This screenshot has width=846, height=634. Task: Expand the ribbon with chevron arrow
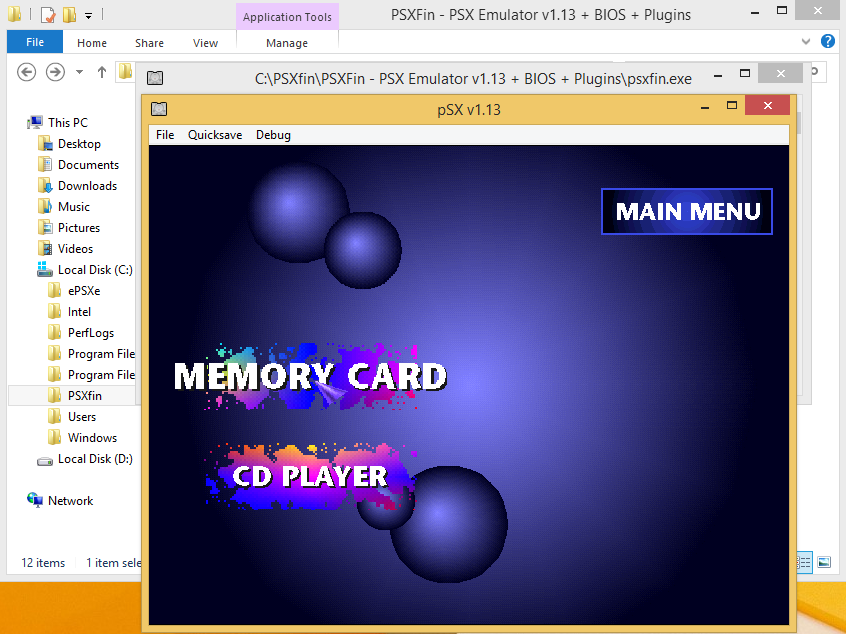point(806,42)
